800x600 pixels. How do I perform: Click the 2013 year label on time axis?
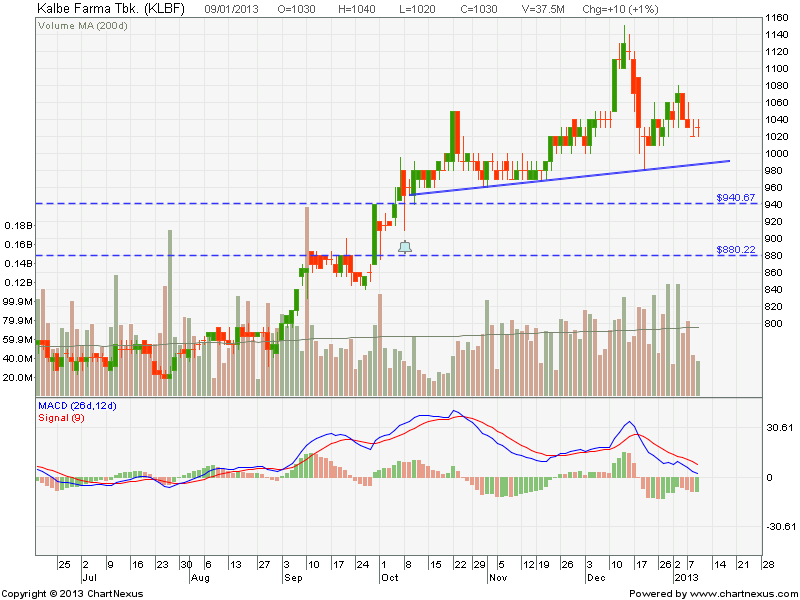686,578
